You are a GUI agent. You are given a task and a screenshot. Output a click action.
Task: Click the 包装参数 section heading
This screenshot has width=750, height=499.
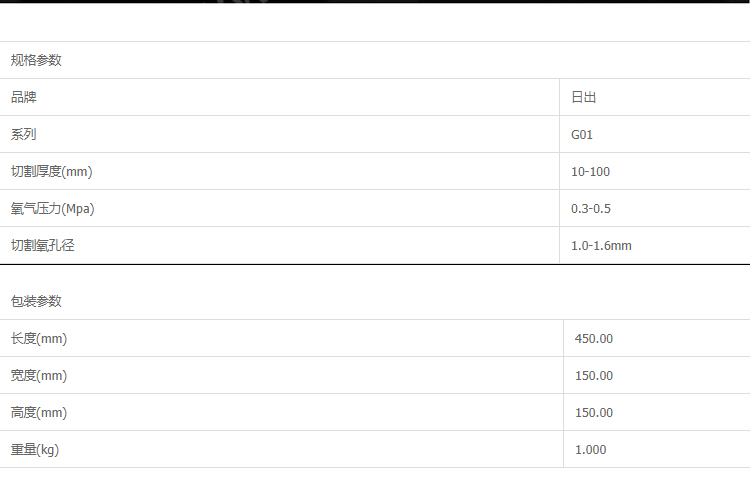(36, 301)
